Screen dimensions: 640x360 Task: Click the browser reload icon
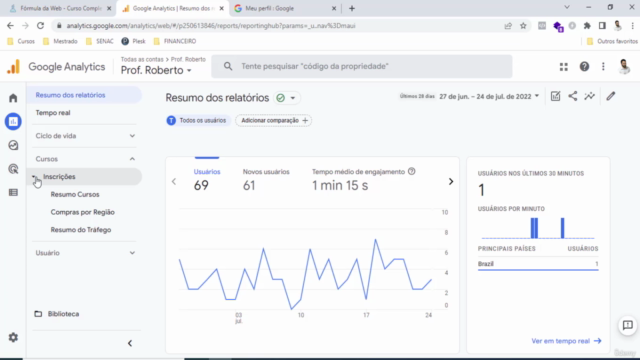[x=40, y=26]
